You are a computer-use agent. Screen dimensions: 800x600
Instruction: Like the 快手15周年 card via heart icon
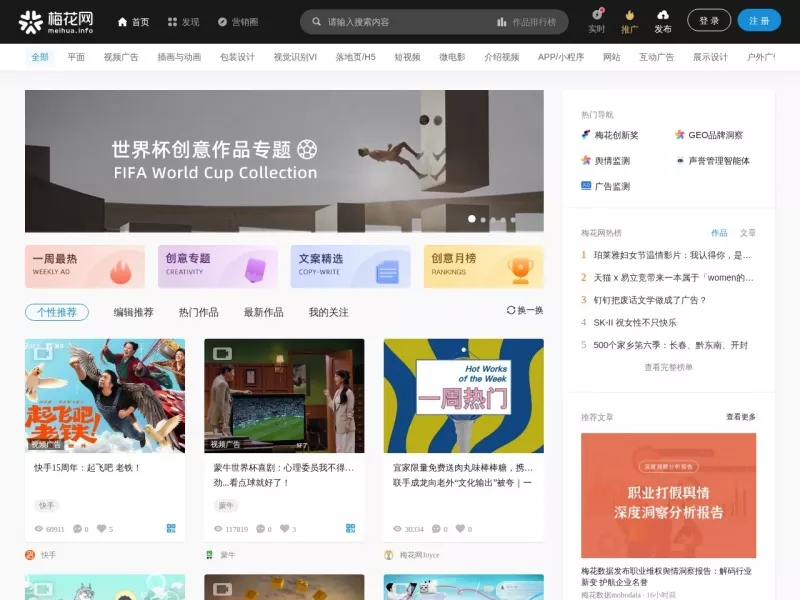click(x=102, y=529)
